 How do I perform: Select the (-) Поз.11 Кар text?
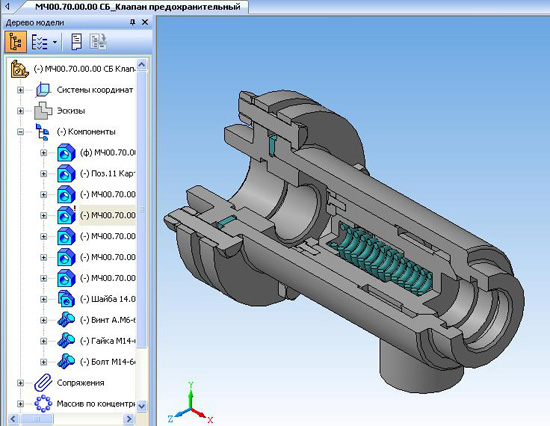108,174
